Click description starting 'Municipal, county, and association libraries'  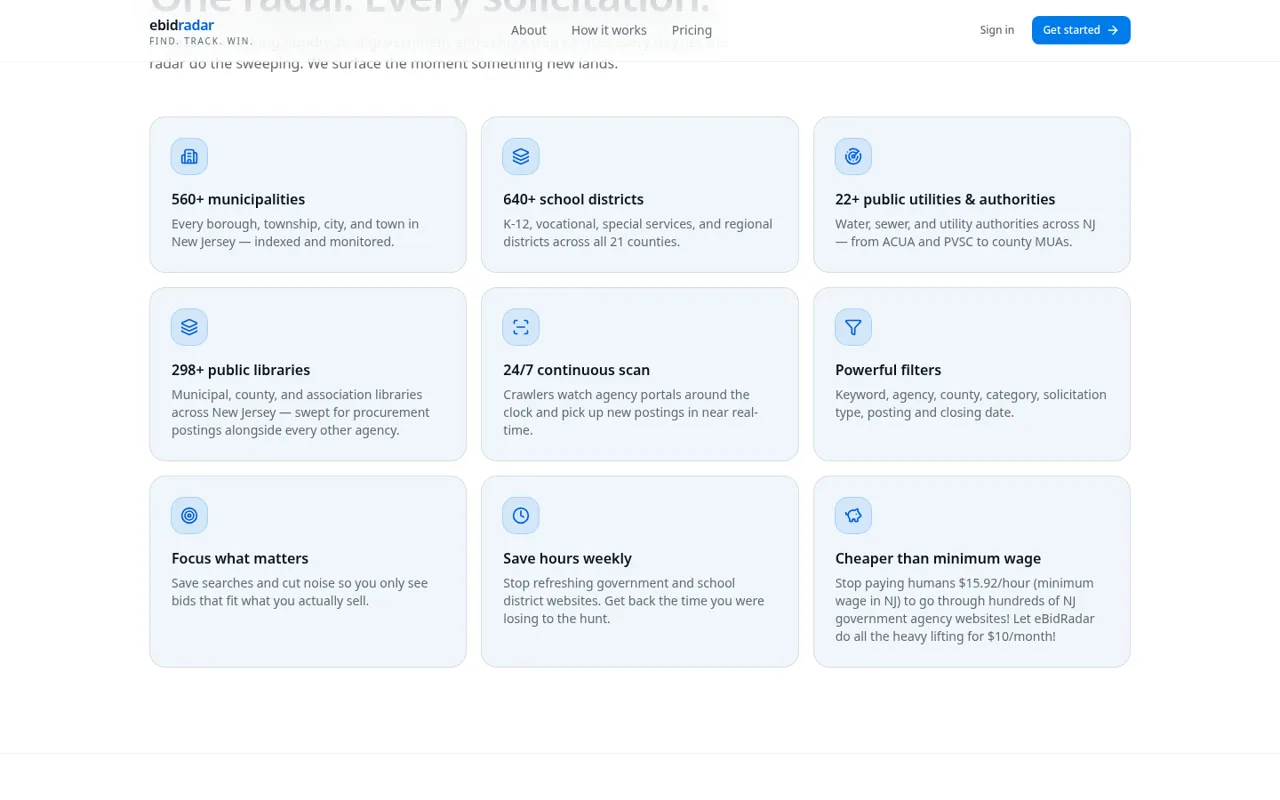point(301,412)
